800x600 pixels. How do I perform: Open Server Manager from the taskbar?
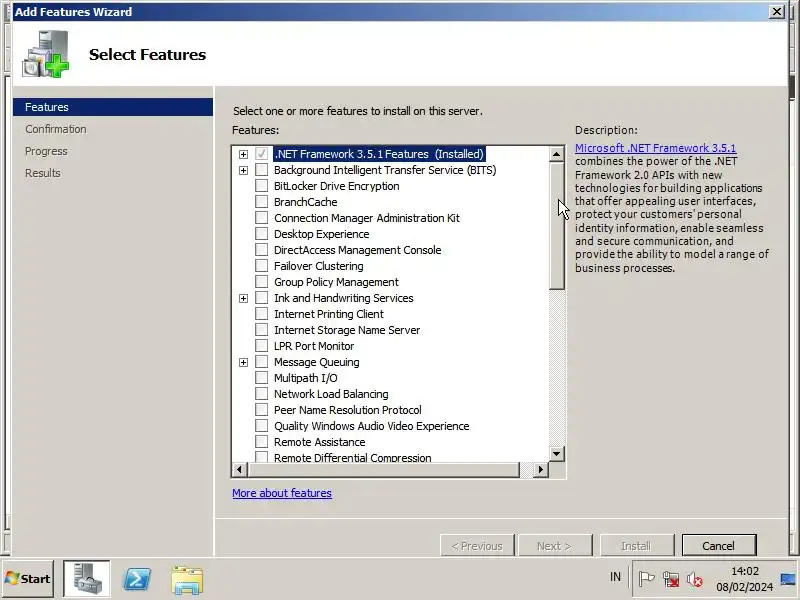[x=86, y=579]
